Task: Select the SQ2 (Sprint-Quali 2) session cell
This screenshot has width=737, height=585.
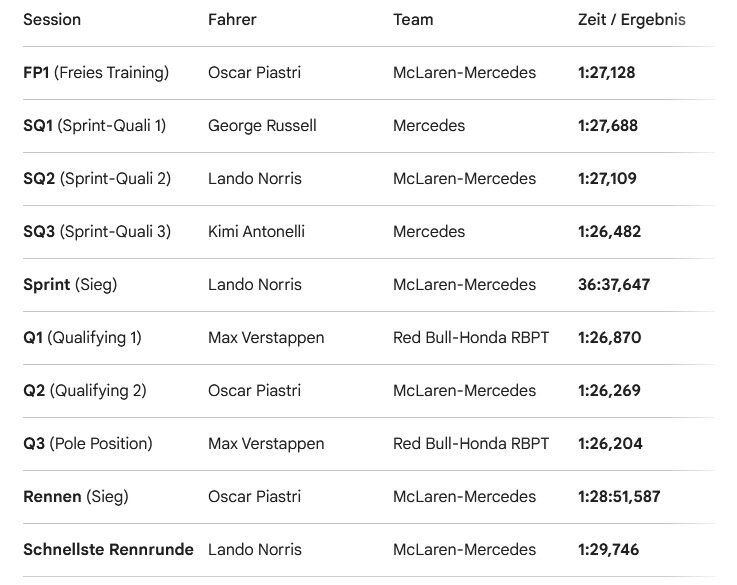Action: (97, 179)
